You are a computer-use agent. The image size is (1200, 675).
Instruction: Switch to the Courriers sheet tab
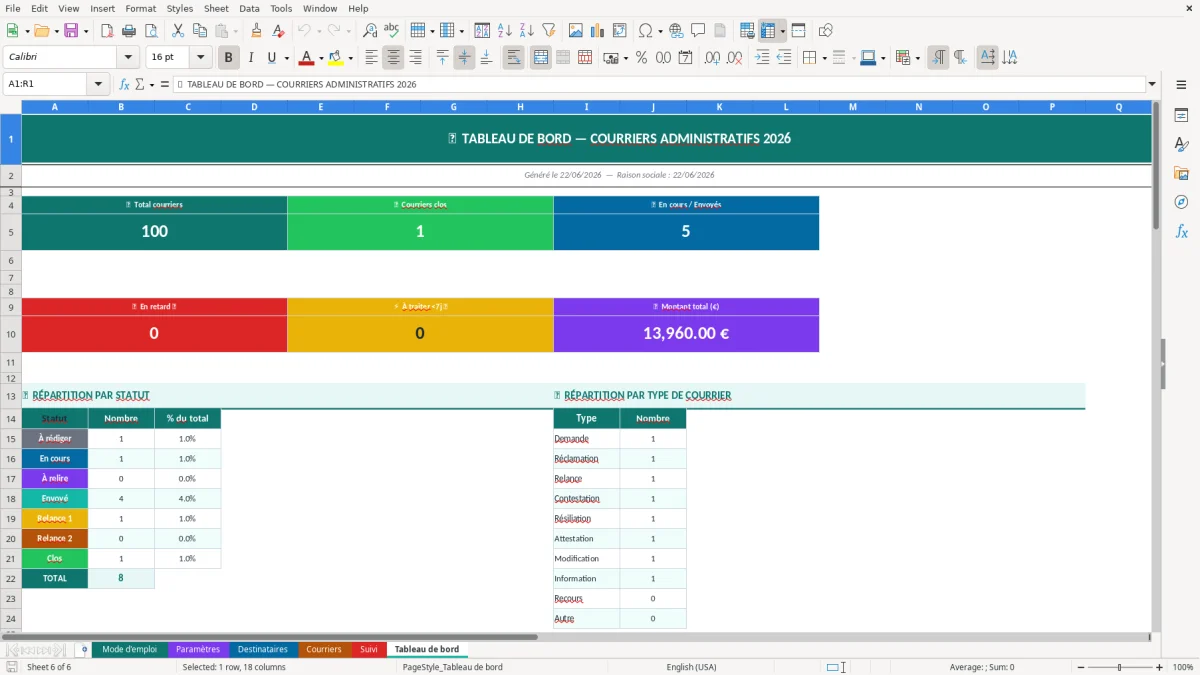[x=324, y=649]
